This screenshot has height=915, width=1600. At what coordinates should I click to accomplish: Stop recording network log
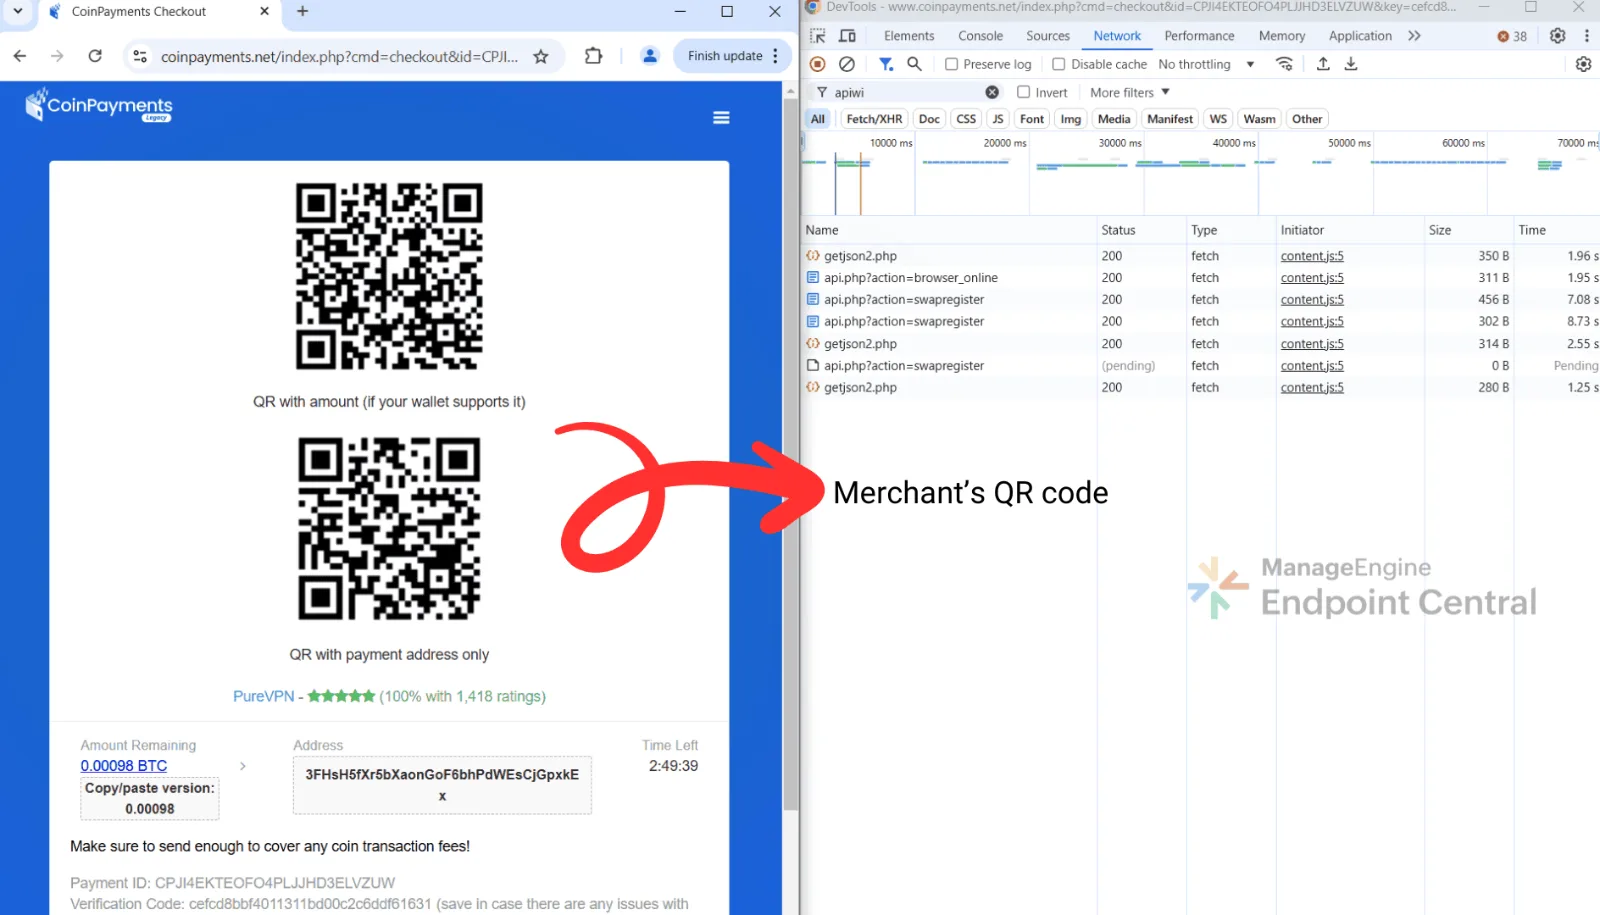coord(817,64)
